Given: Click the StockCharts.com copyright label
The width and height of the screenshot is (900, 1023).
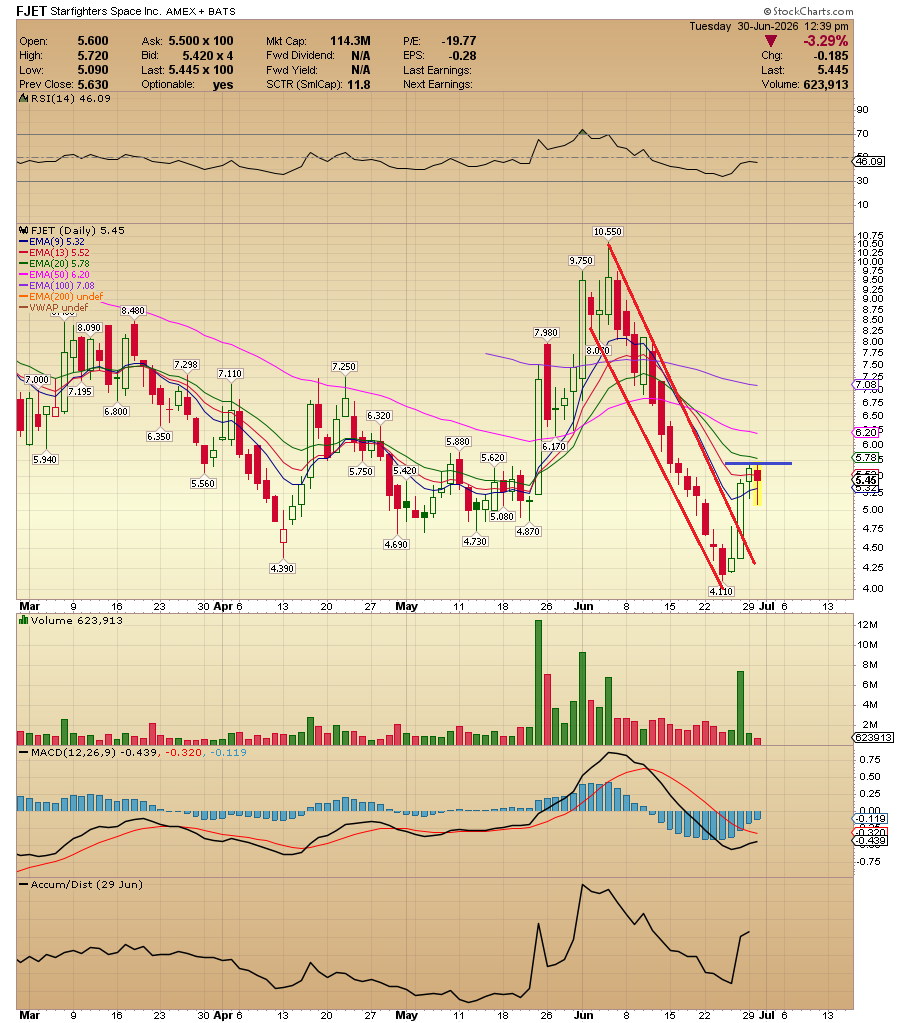Looking at the screenshot, I should pos(809,11).
